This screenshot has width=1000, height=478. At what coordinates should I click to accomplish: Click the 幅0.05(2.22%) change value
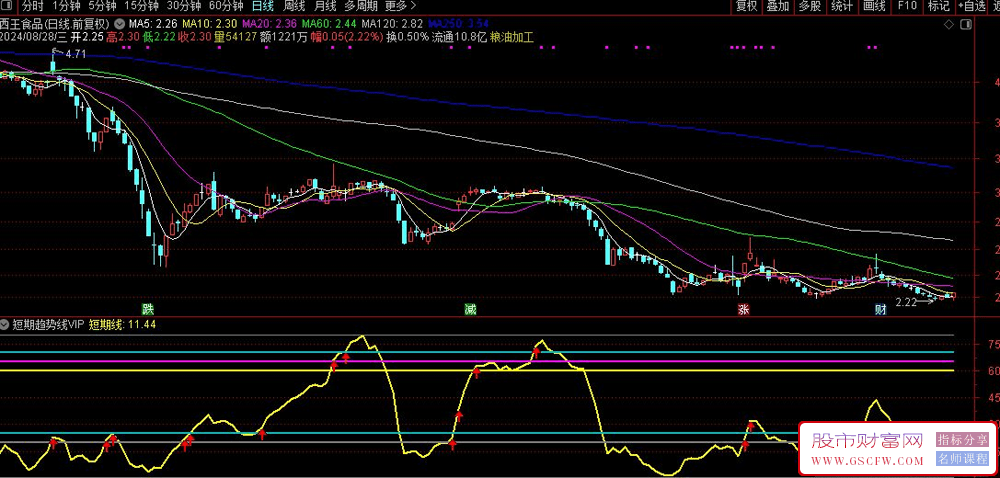[x=347, y=37]
